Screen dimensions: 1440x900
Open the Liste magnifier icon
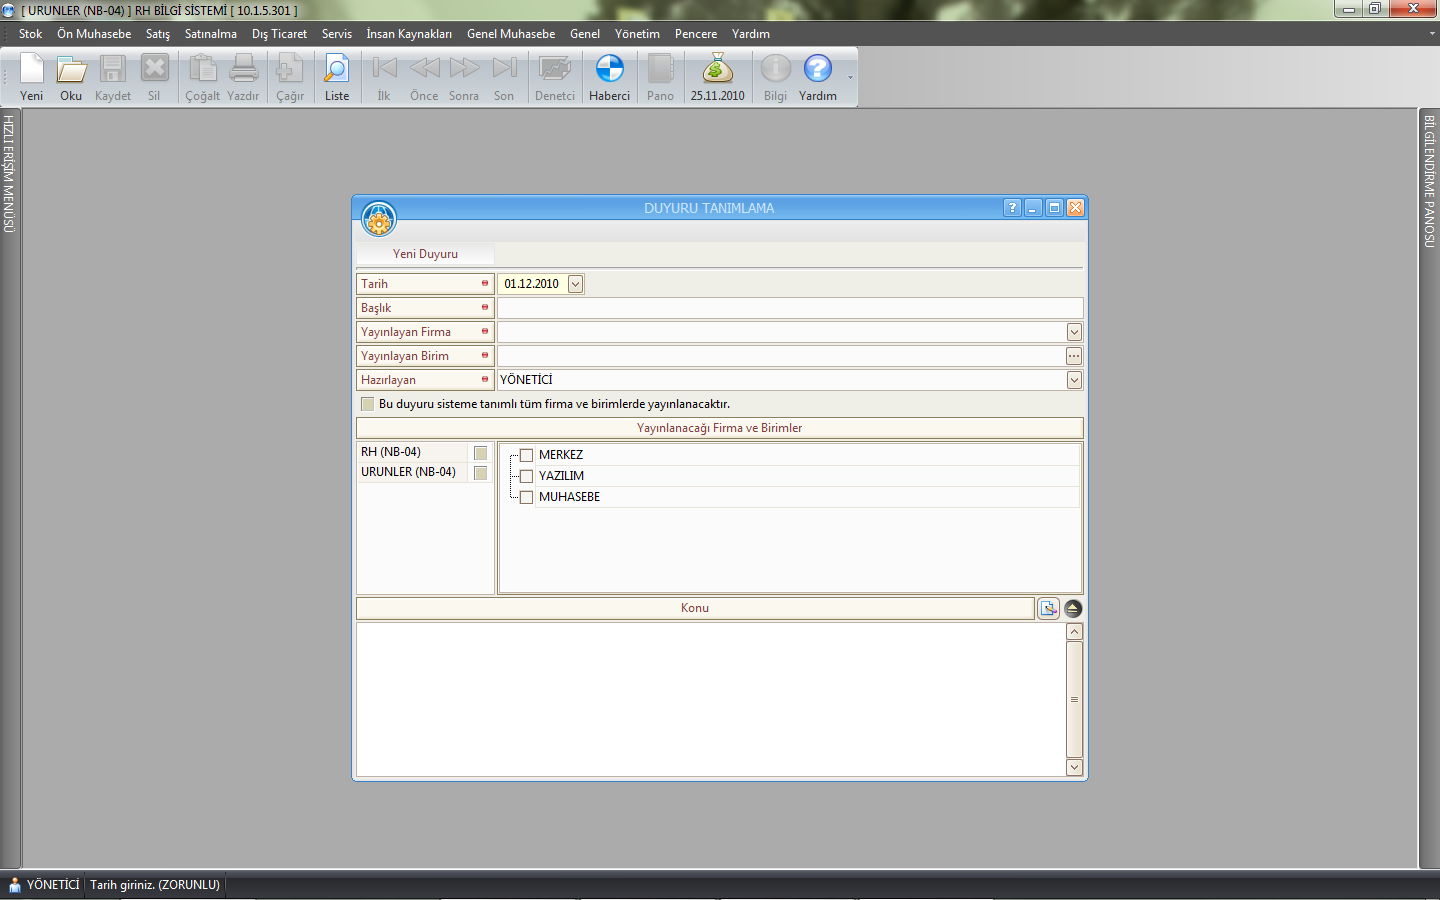(x=337, y=70)
